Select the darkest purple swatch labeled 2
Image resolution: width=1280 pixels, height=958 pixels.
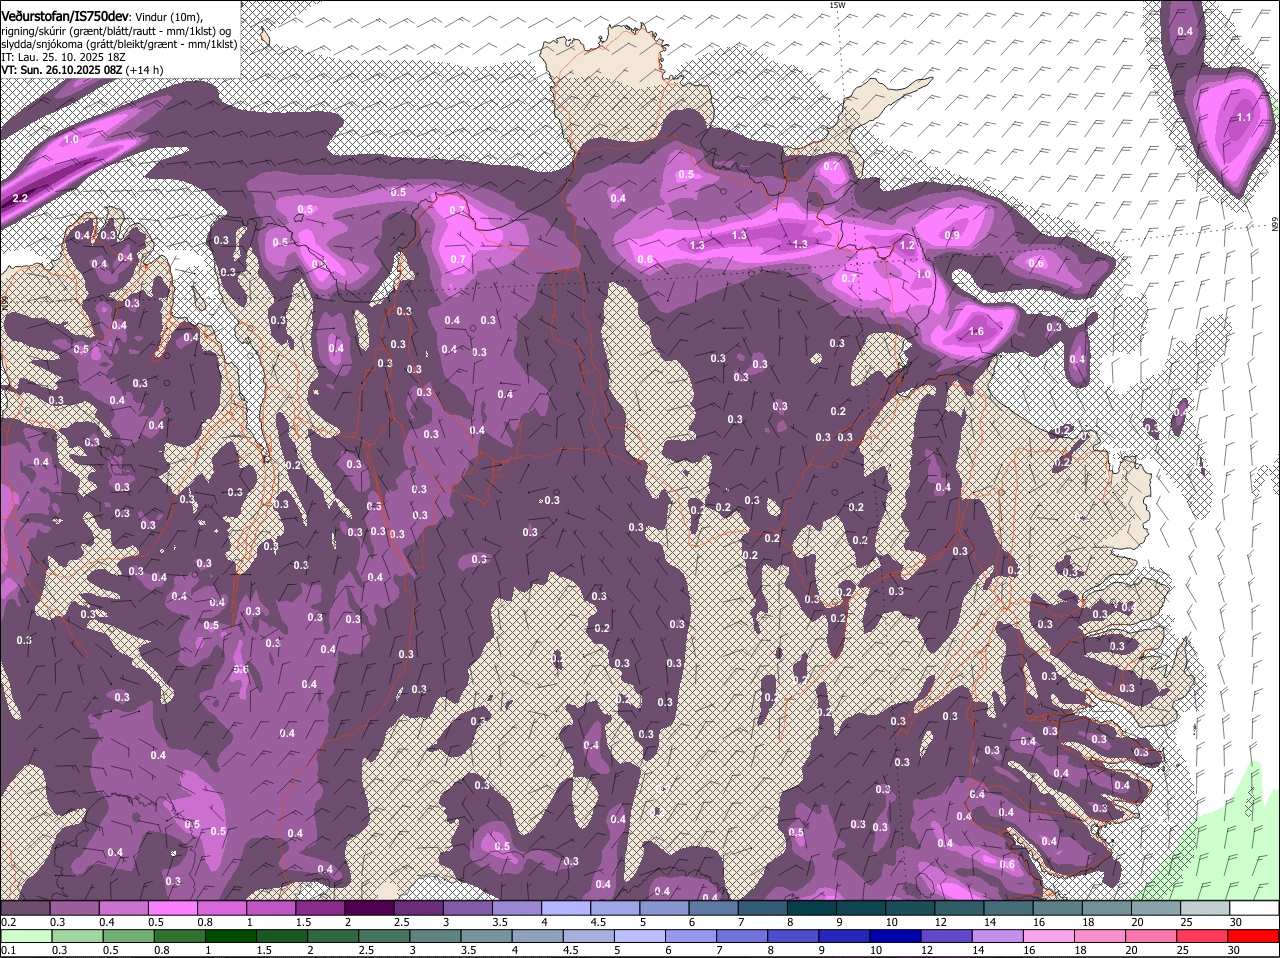point(369,908)
